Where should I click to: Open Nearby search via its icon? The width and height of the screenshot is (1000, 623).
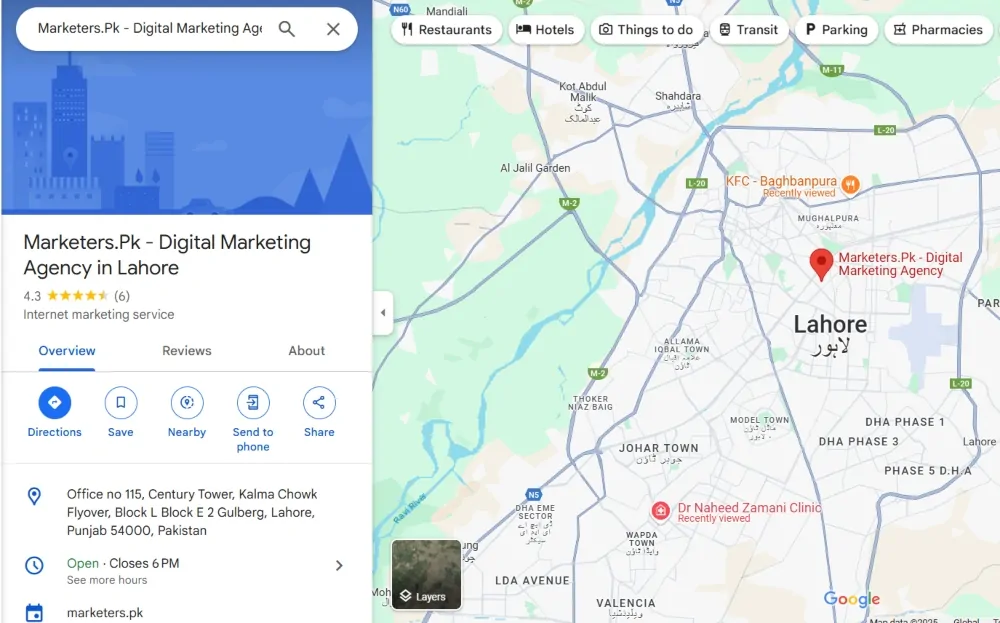pos(186,403)
